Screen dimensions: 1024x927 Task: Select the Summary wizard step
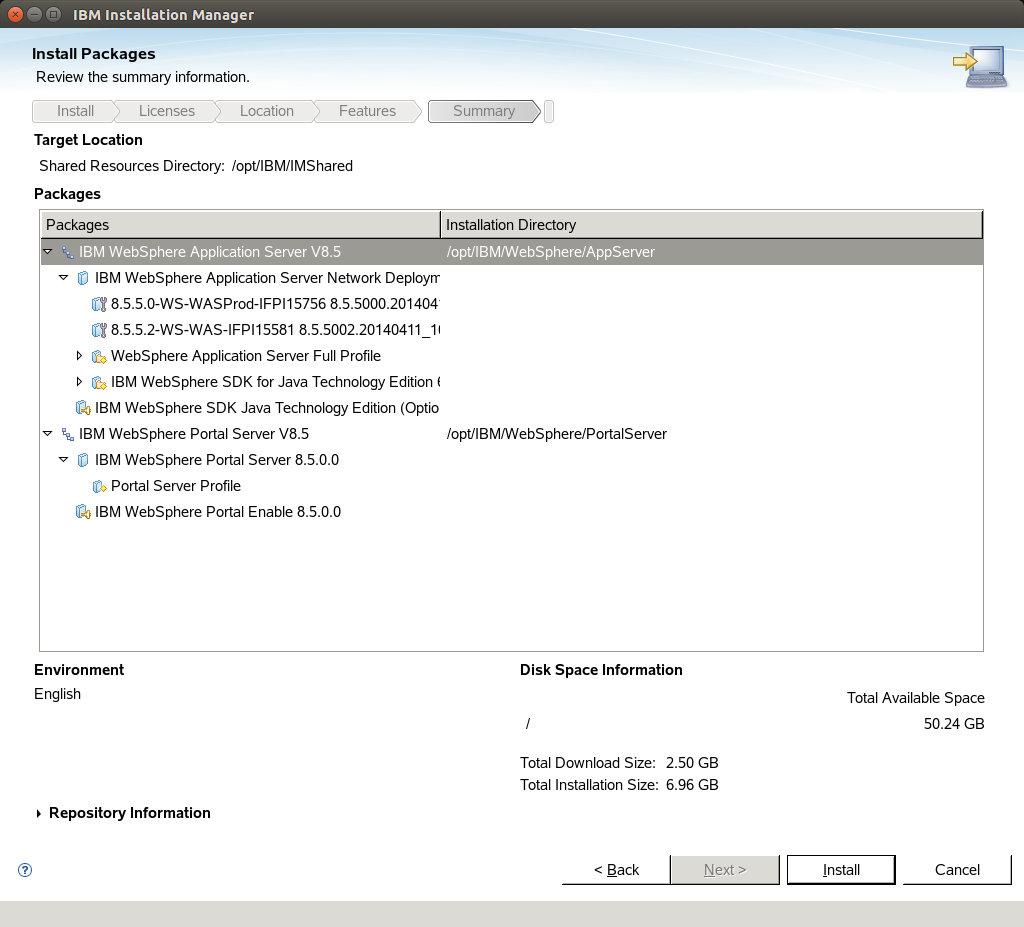(x=484, y=111)
